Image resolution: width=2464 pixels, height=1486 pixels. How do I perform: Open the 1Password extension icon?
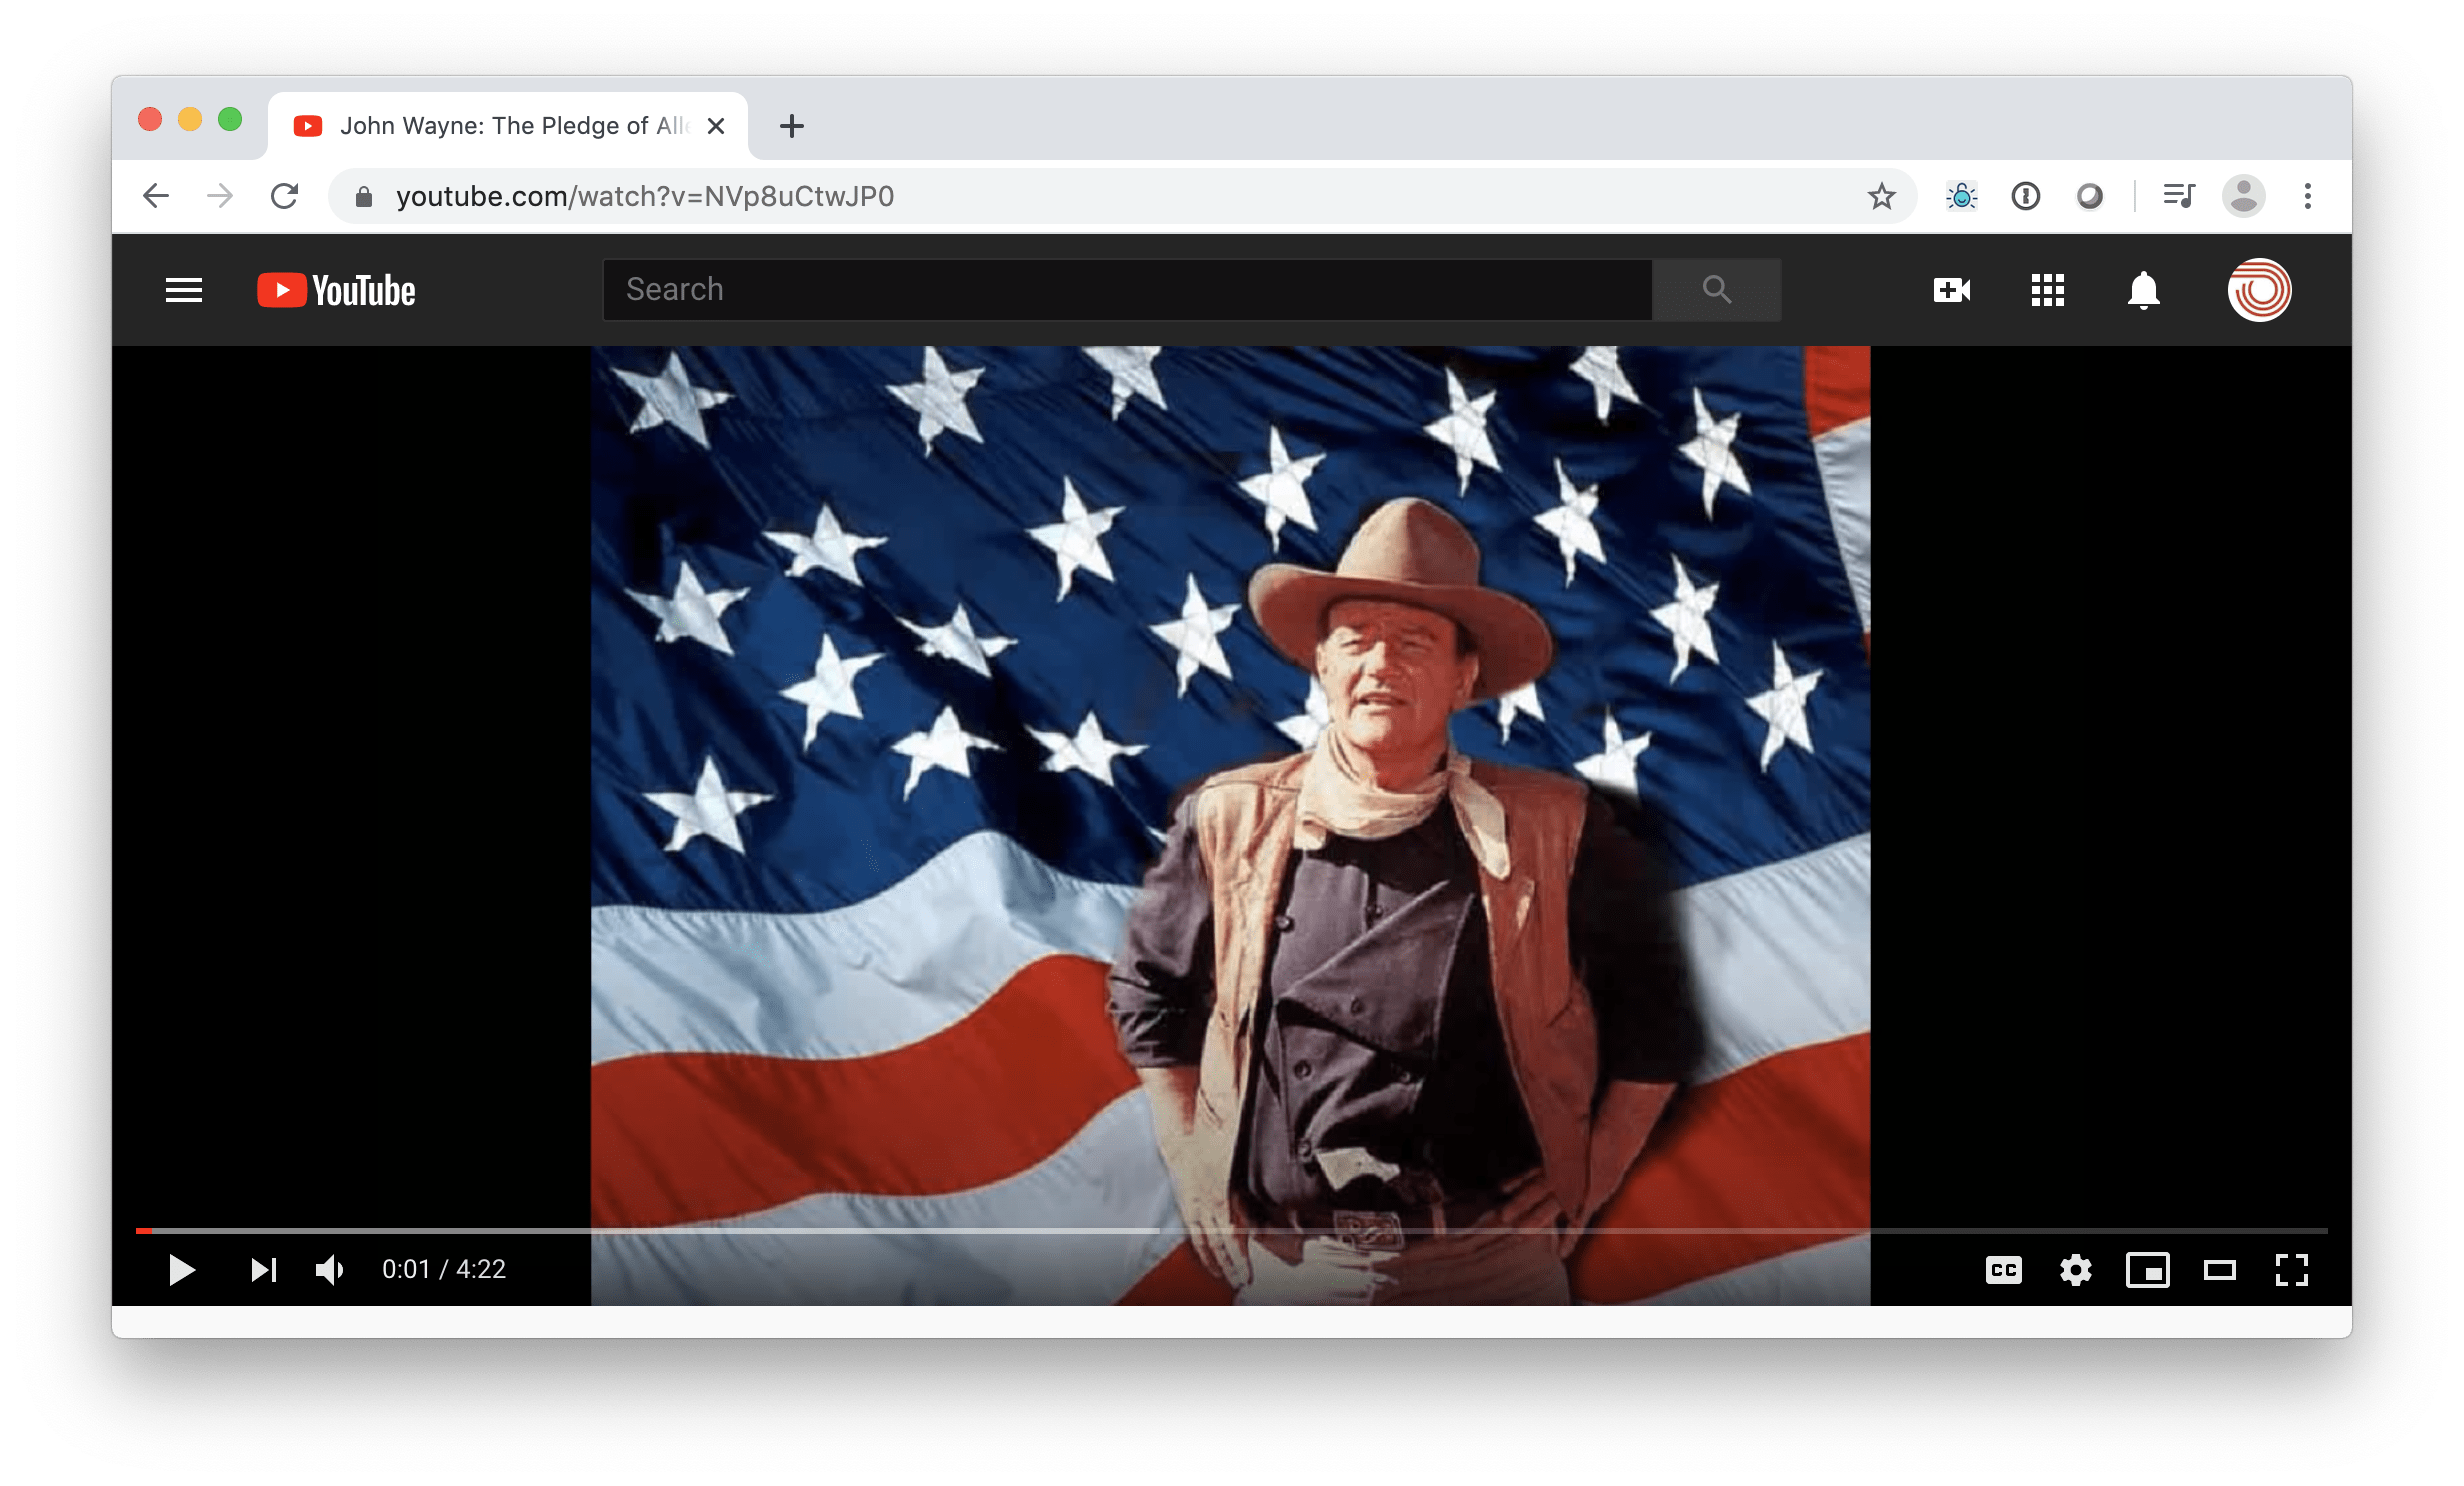(x=2025, y=196)
